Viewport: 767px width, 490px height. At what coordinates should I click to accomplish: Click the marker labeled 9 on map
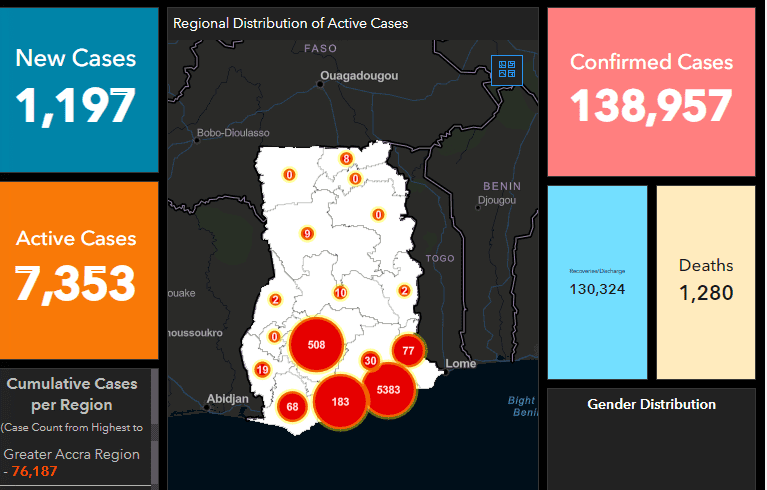coord(307,234)
